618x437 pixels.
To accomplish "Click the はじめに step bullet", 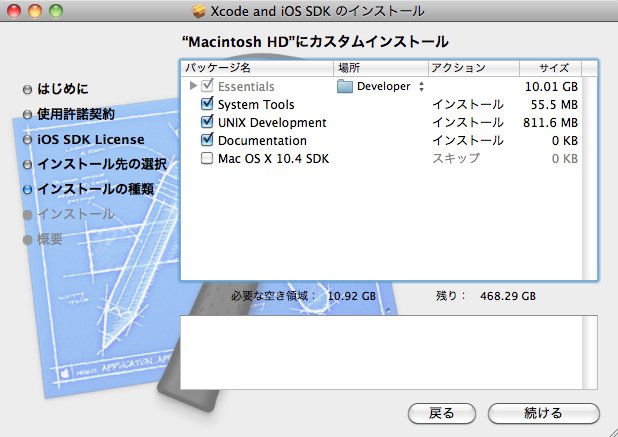I will (27, 89).
